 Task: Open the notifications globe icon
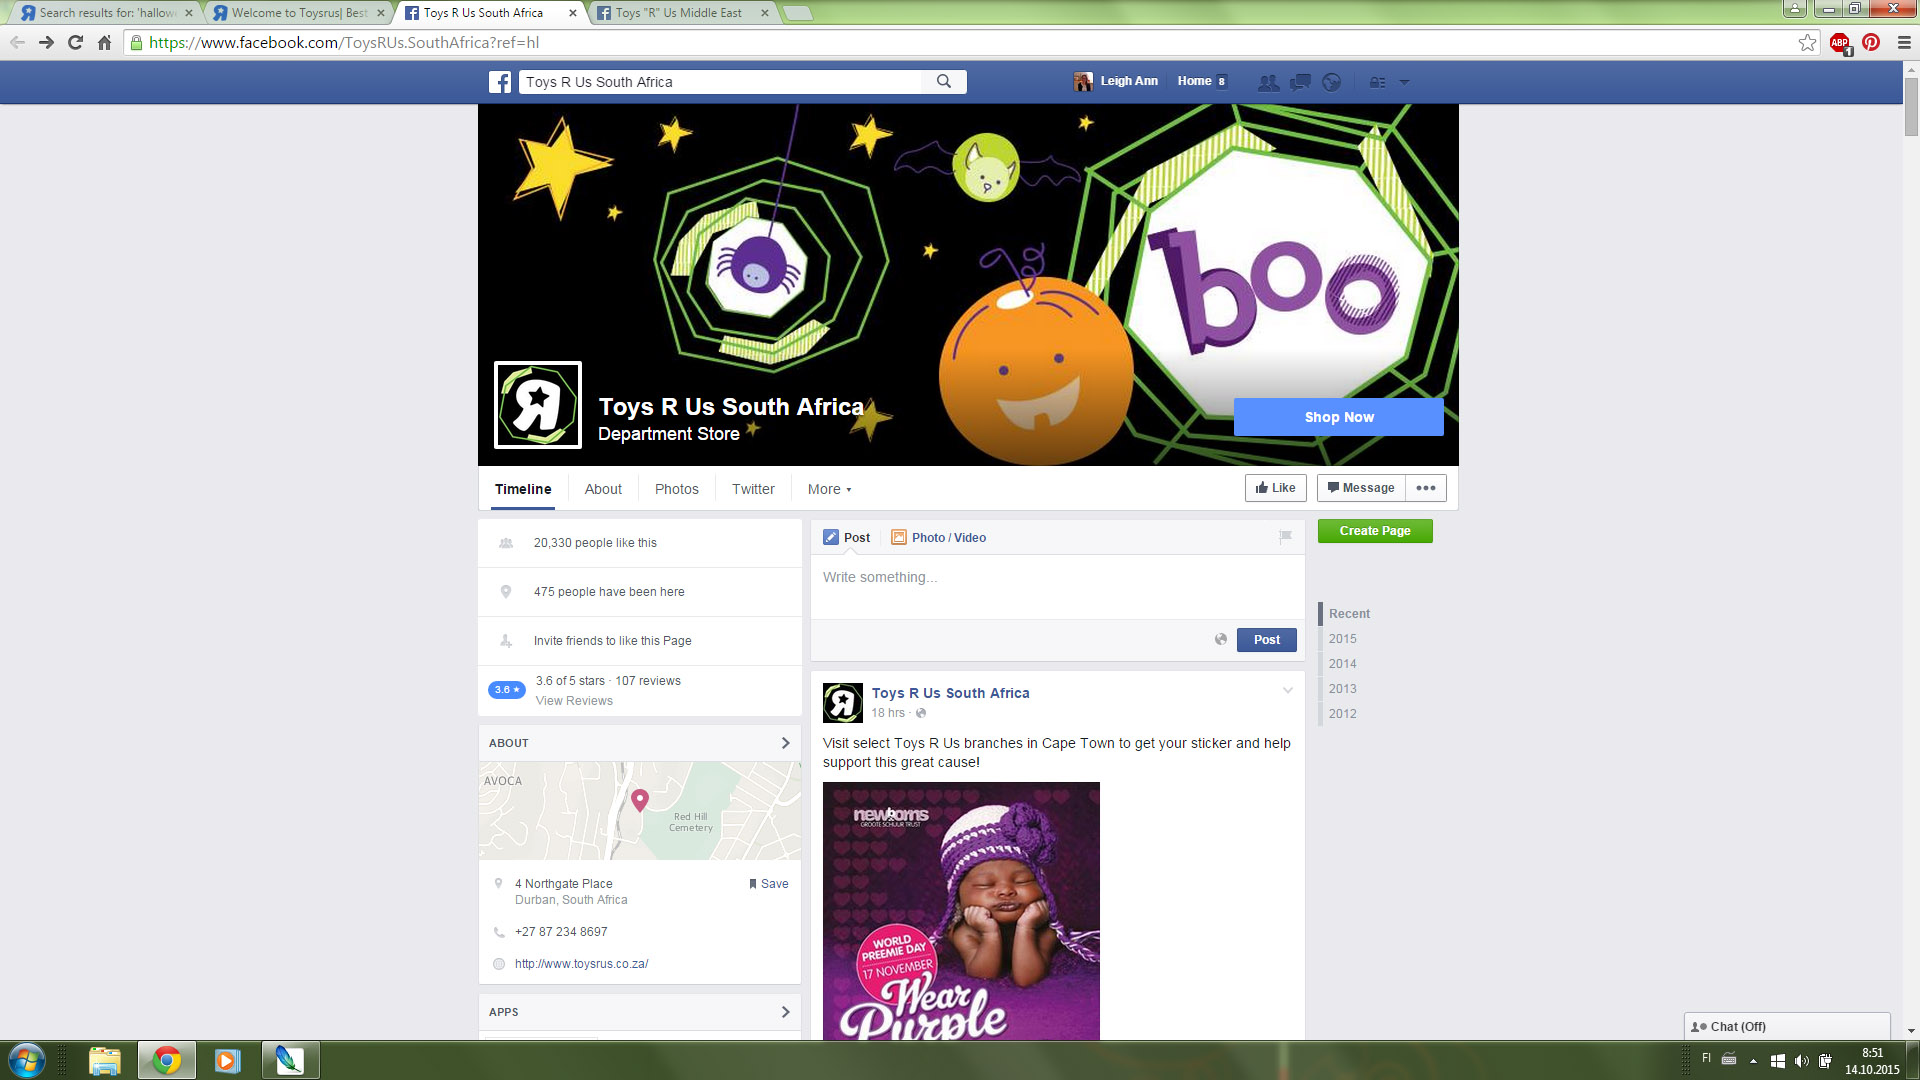(x=1331, y=82)
